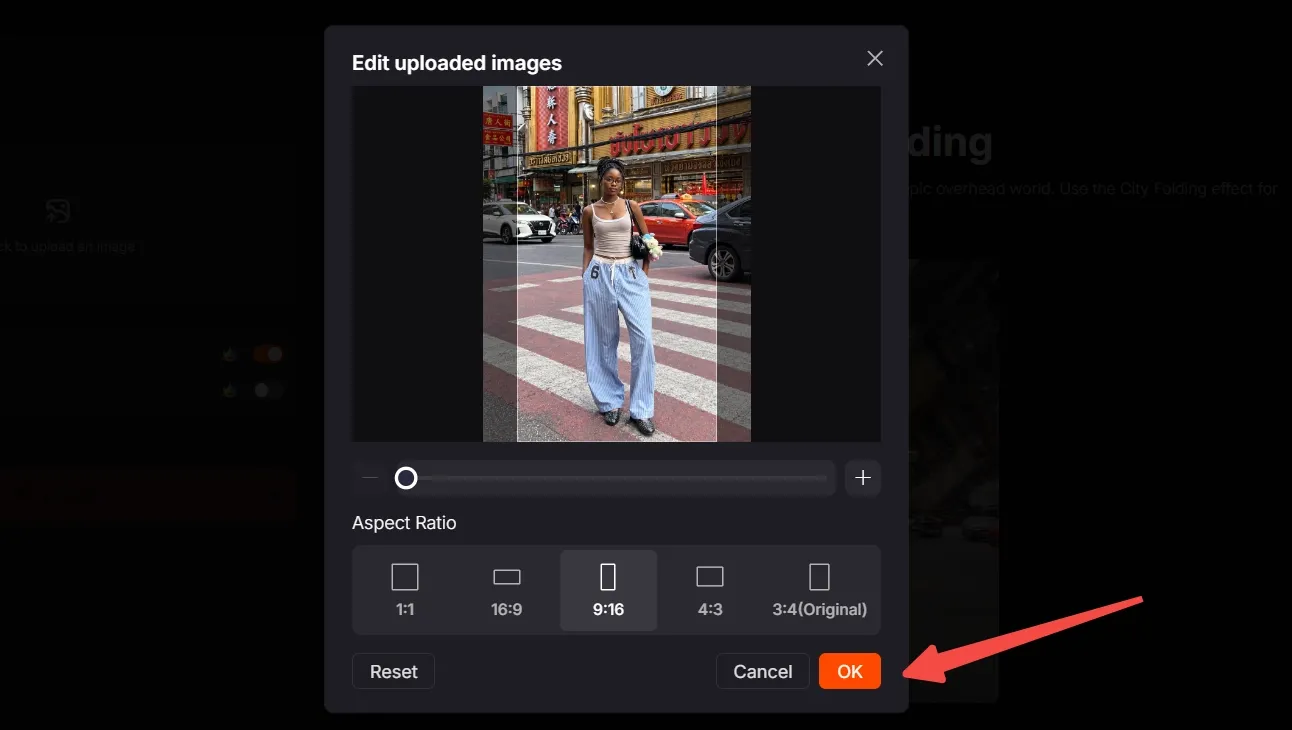Switch to 3:4 (Original) aspect ratio

(819, 590)
